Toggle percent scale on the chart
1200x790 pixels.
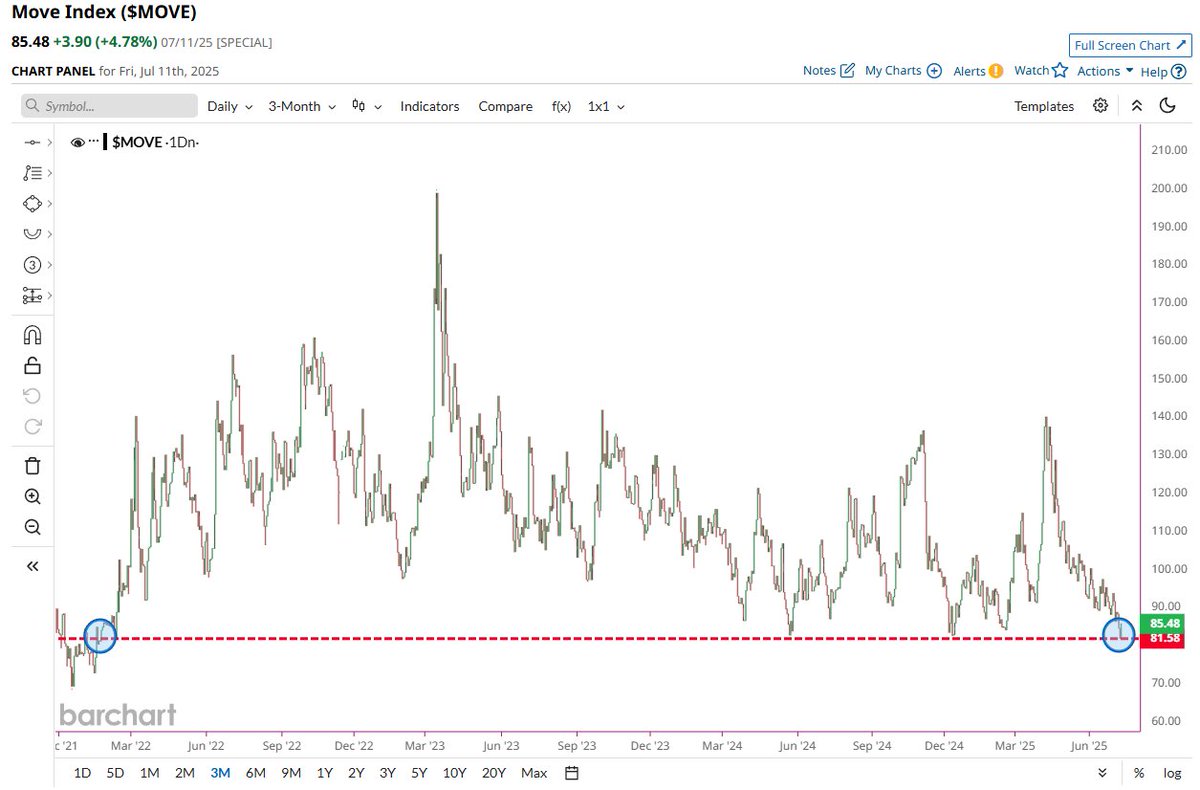[1139, 773]
